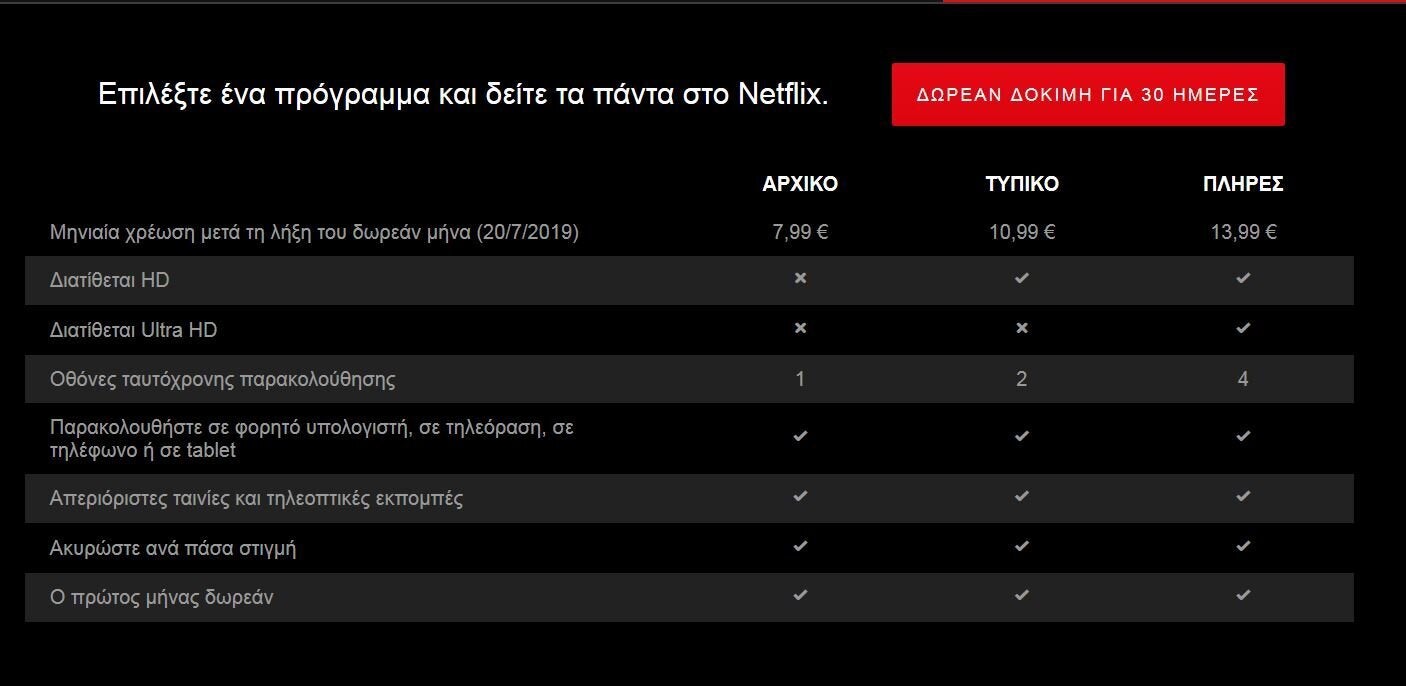Click the Ultra HD X icon under ΑΡΧΙΚΟ
Image resolution: width=1406 pixels, height=686 pixels.
coord(800,328)
